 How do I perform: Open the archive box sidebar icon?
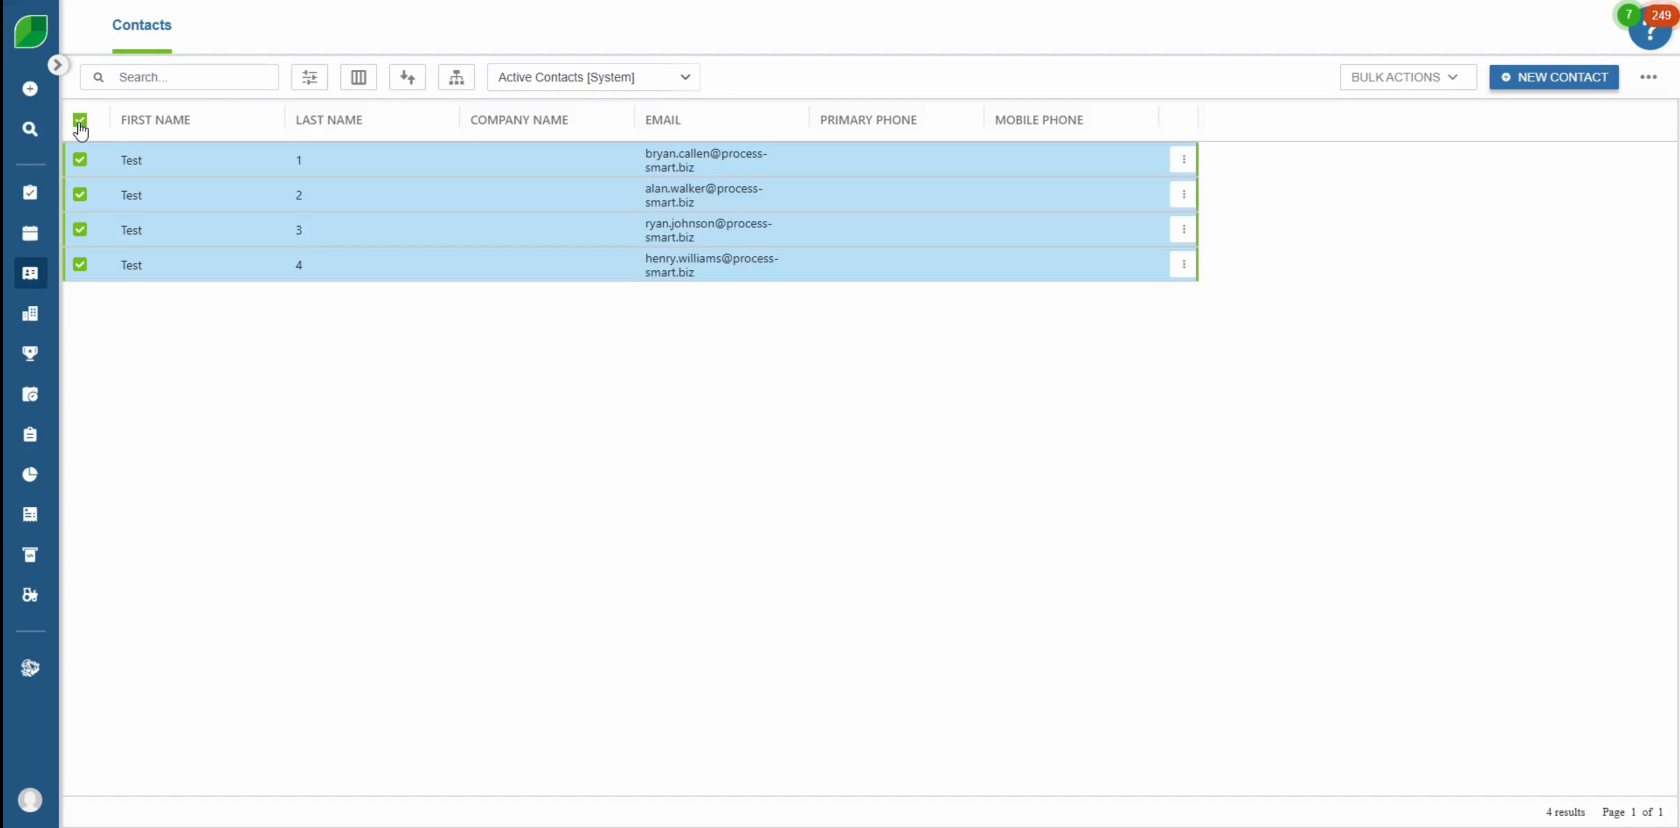pos(30,554)
